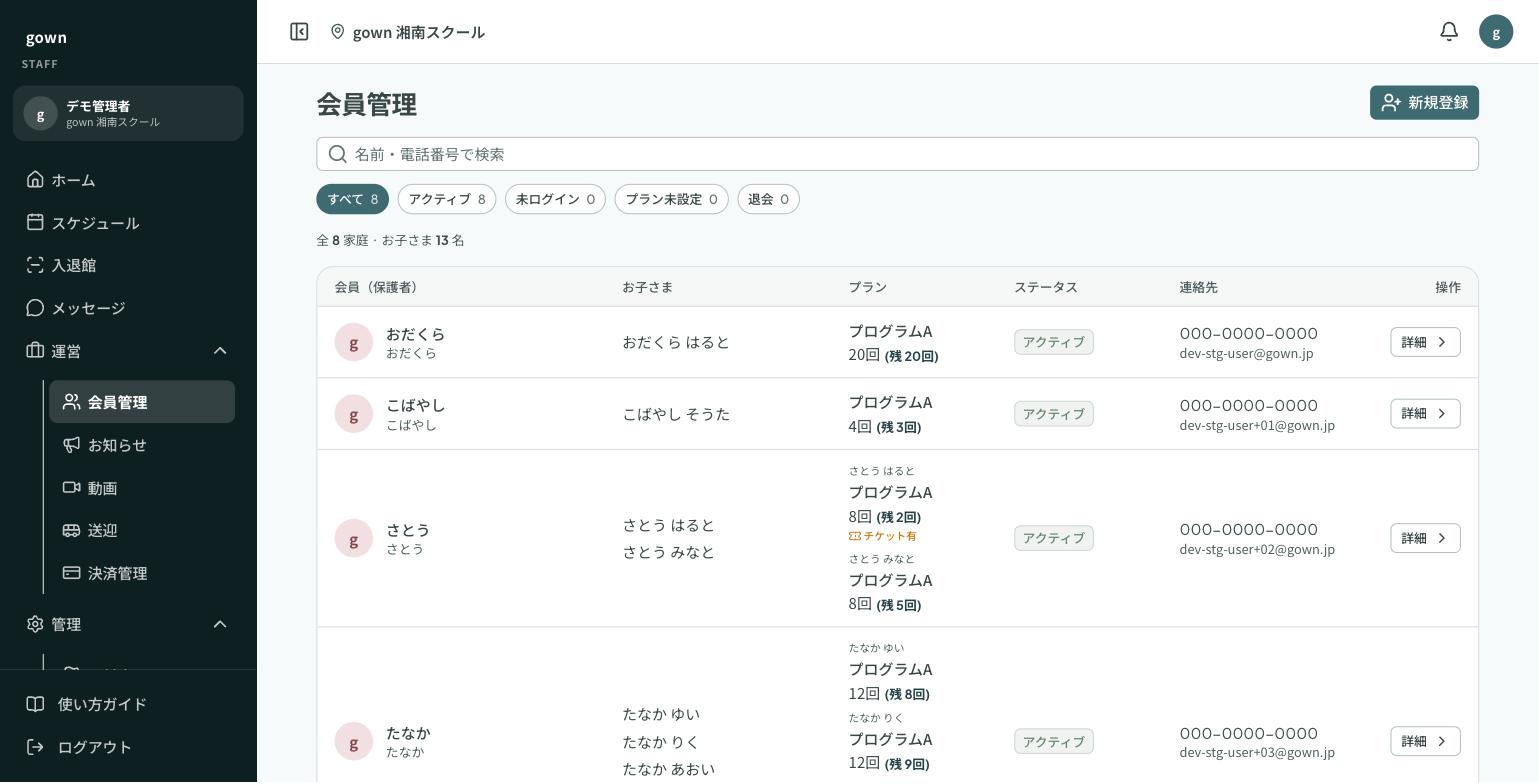Click the location pin icon
The height and width of the screenshot is (784, 1539).
(338, 32)
